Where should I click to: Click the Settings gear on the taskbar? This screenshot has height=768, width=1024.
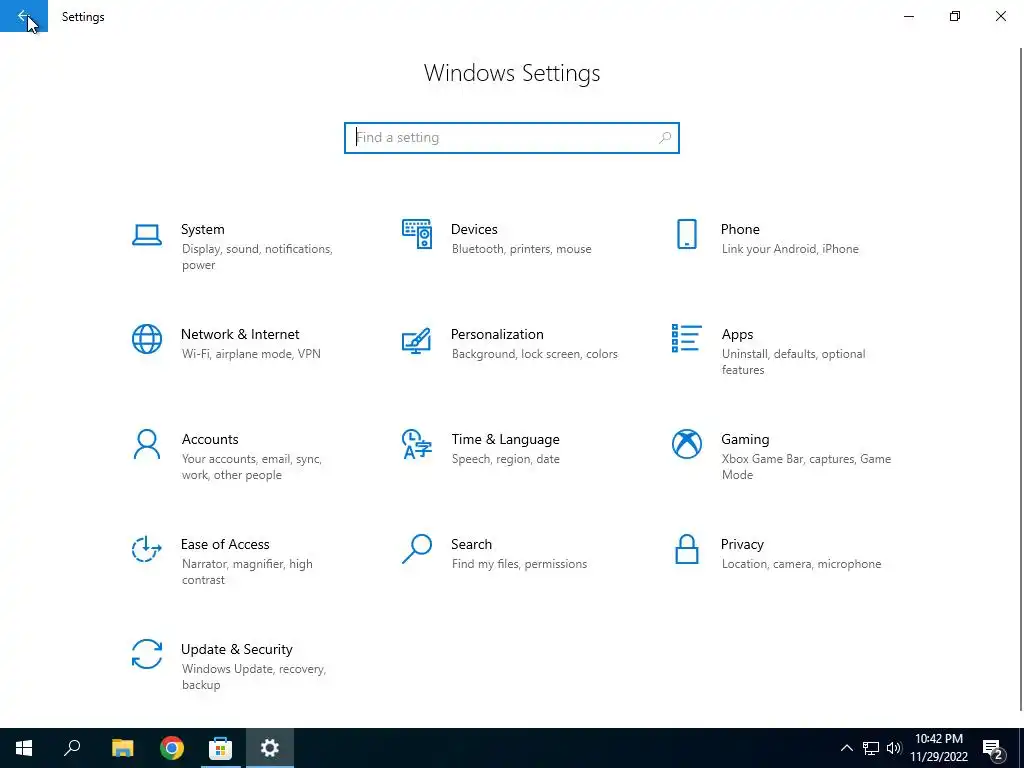click(270, 748)
